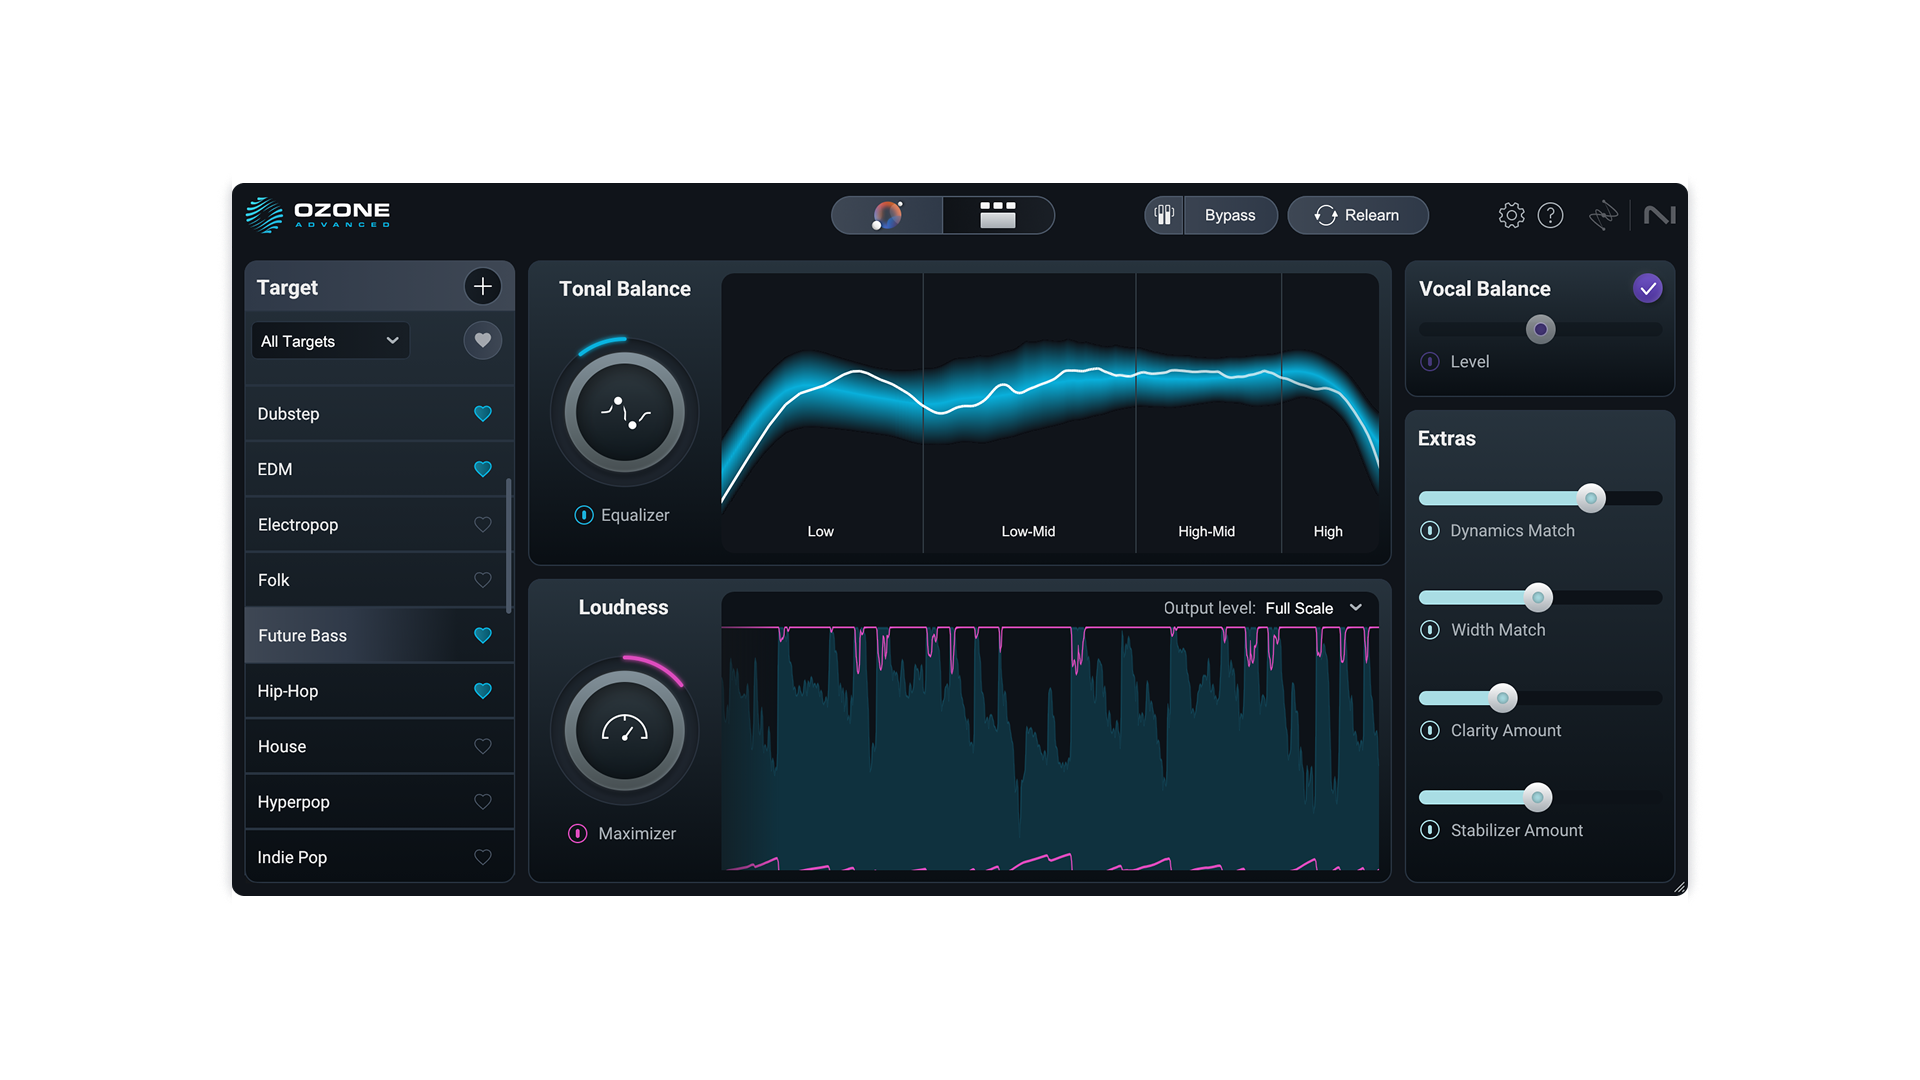The width and height of the screenshot is (1920, 1080).
Task: Click the Native Instruments logo
Action: 1660,215
